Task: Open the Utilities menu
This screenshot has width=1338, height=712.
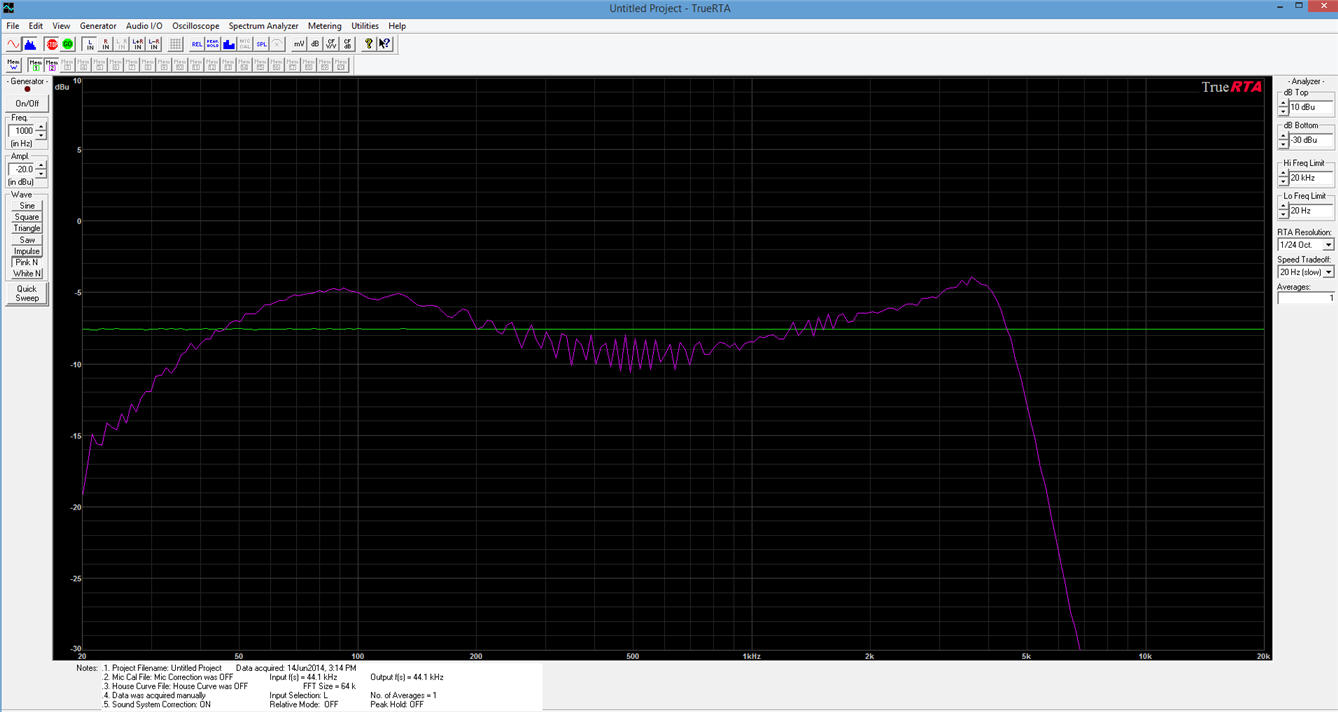Action: click(365, 26)
